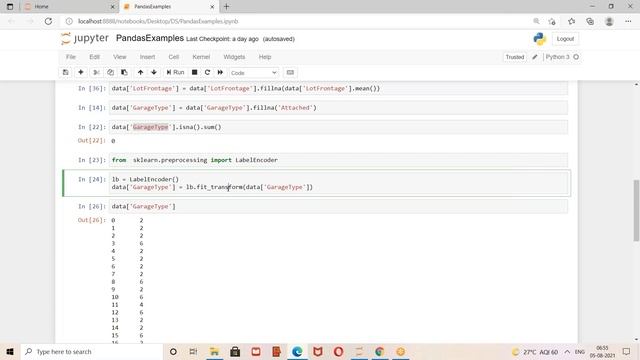Screen dimensions: 640x360
Task: Paste cells below icon
Action: coord(124,72)
